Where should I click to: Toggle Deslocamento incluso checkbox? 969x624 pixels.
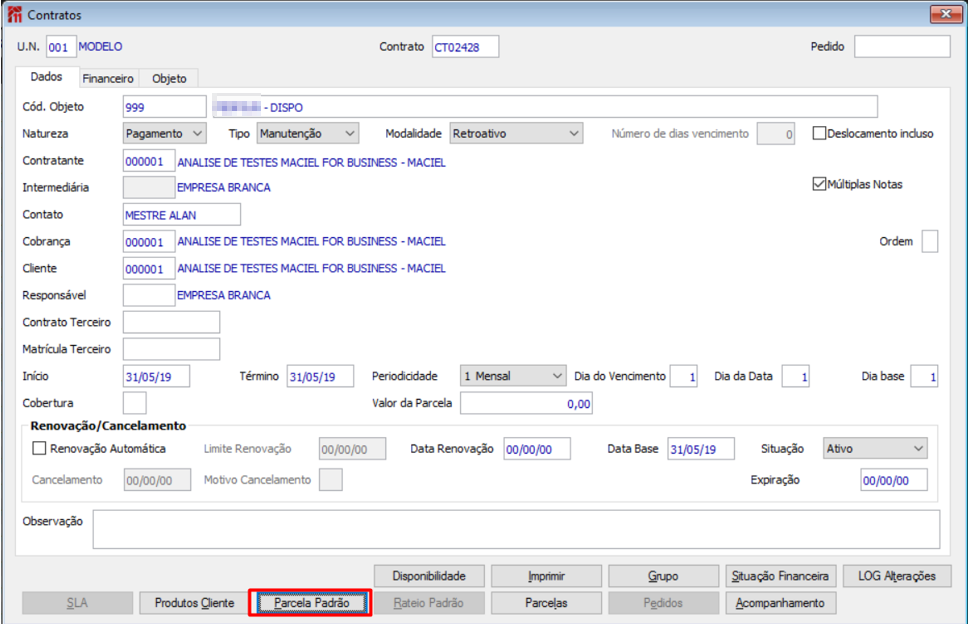point(819,133)
